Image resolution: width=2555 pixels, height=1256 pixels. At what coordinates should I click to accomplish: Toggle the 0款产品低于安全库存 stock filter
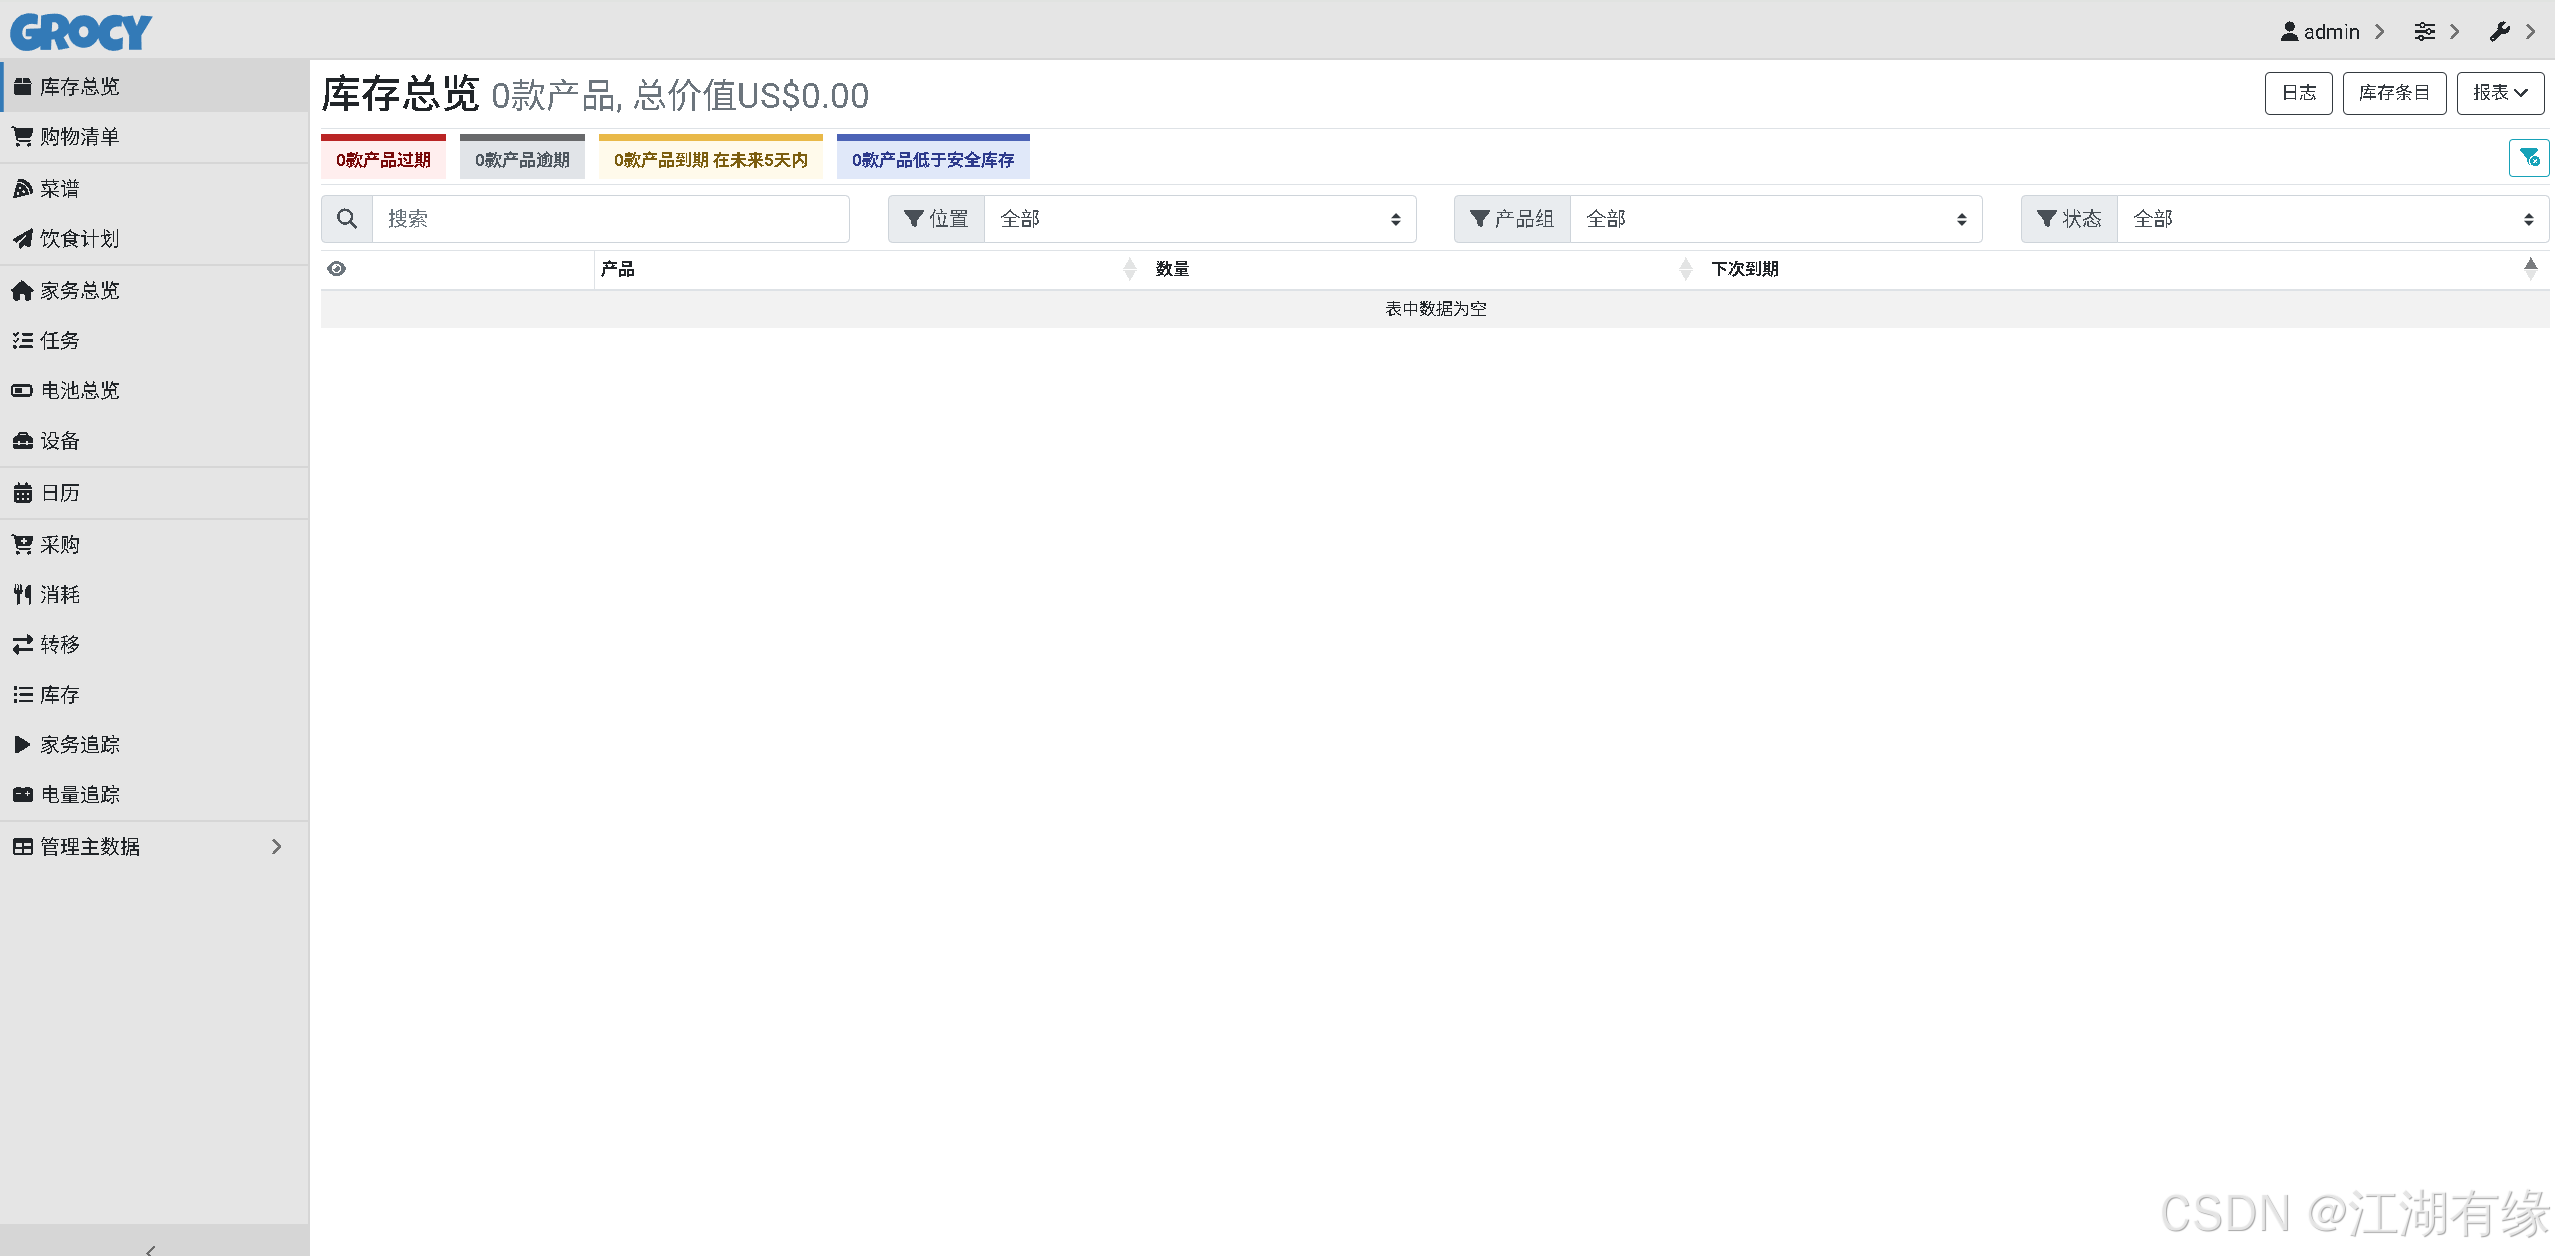click(x=931, y=156)
